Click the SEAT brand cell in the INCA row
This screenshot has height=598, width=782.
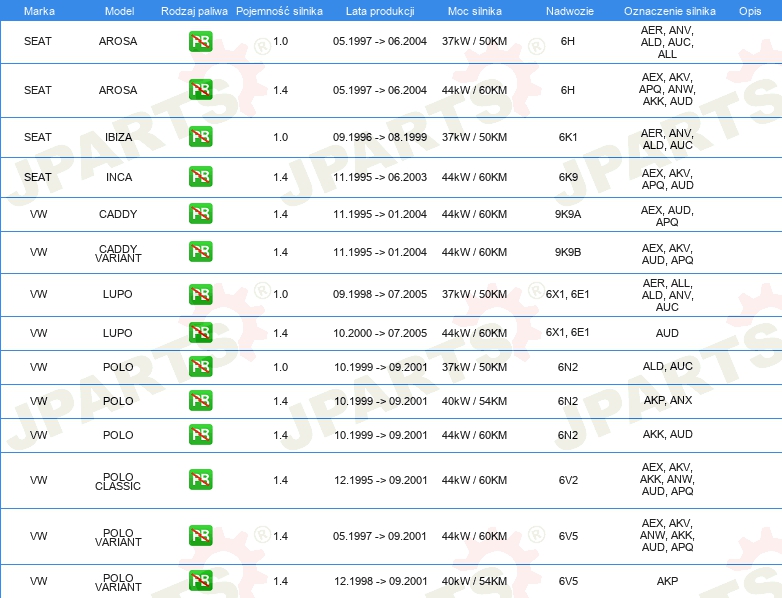(x=38, y=177)
